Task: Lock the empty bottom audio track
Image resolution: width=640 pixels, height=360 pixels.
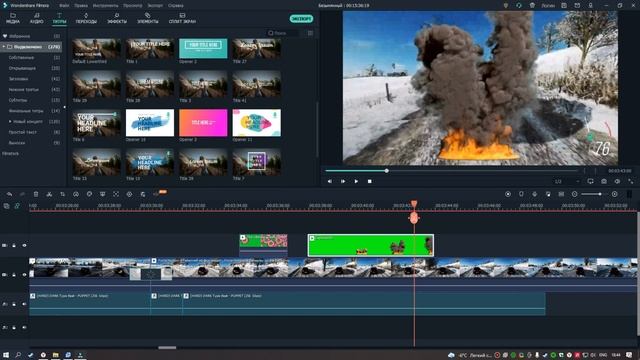Action: point(14,327)
